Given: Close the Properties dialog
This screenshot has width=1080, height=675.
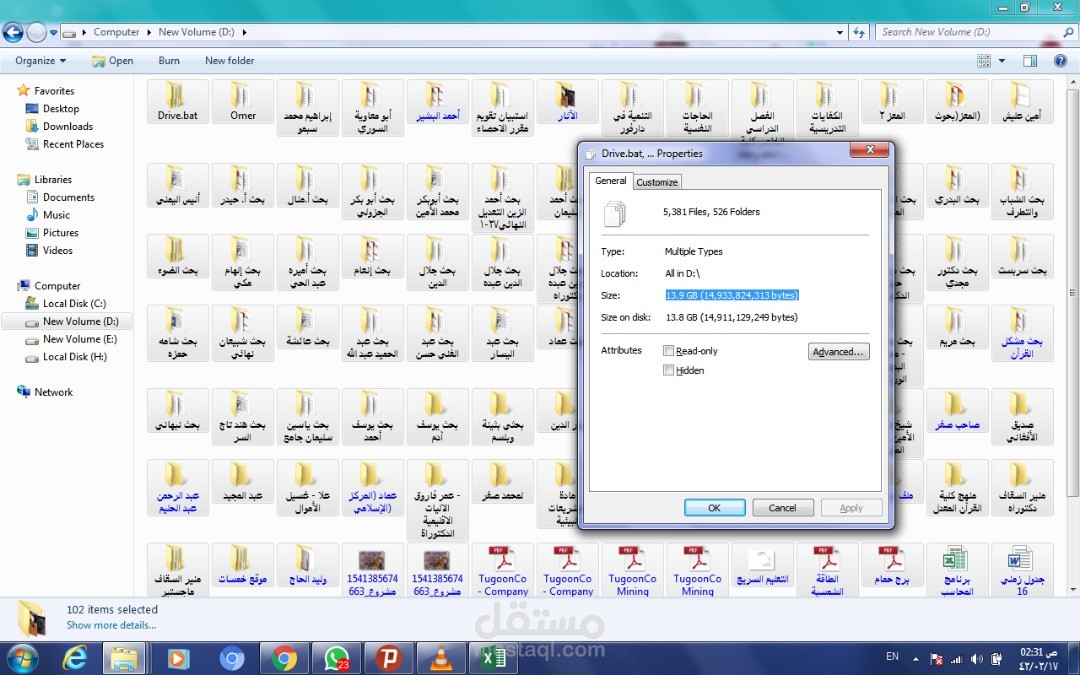Looking at the screenshot, I should [870, 149].
